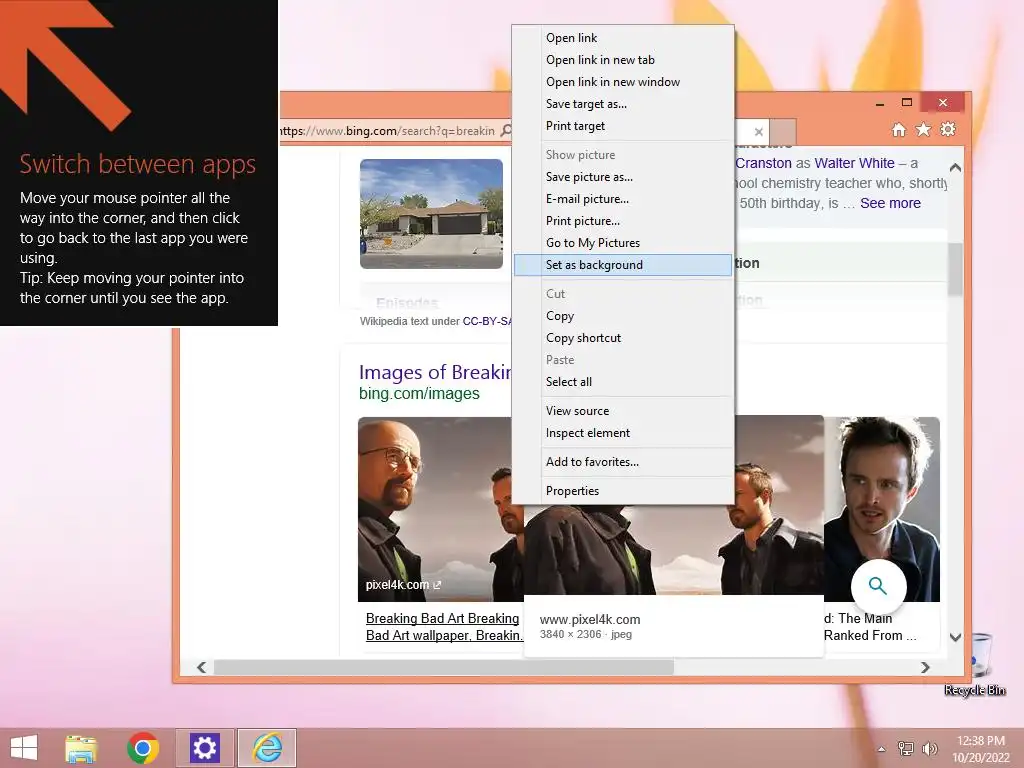Select Open link in new window
The width and height of the screenshot is (1024, 768).
pos(622,82)
